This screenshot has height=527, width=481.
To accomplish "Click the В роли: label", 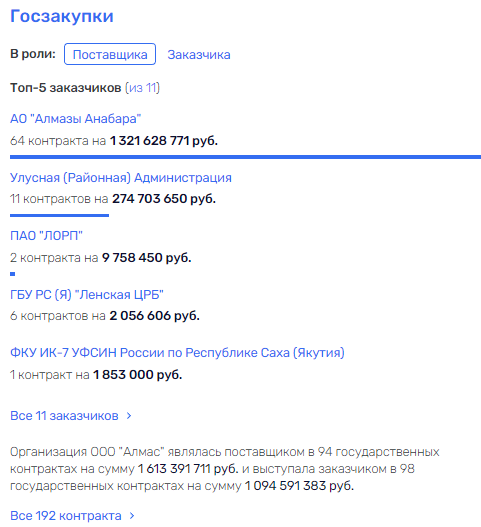I will coord(33,54).
